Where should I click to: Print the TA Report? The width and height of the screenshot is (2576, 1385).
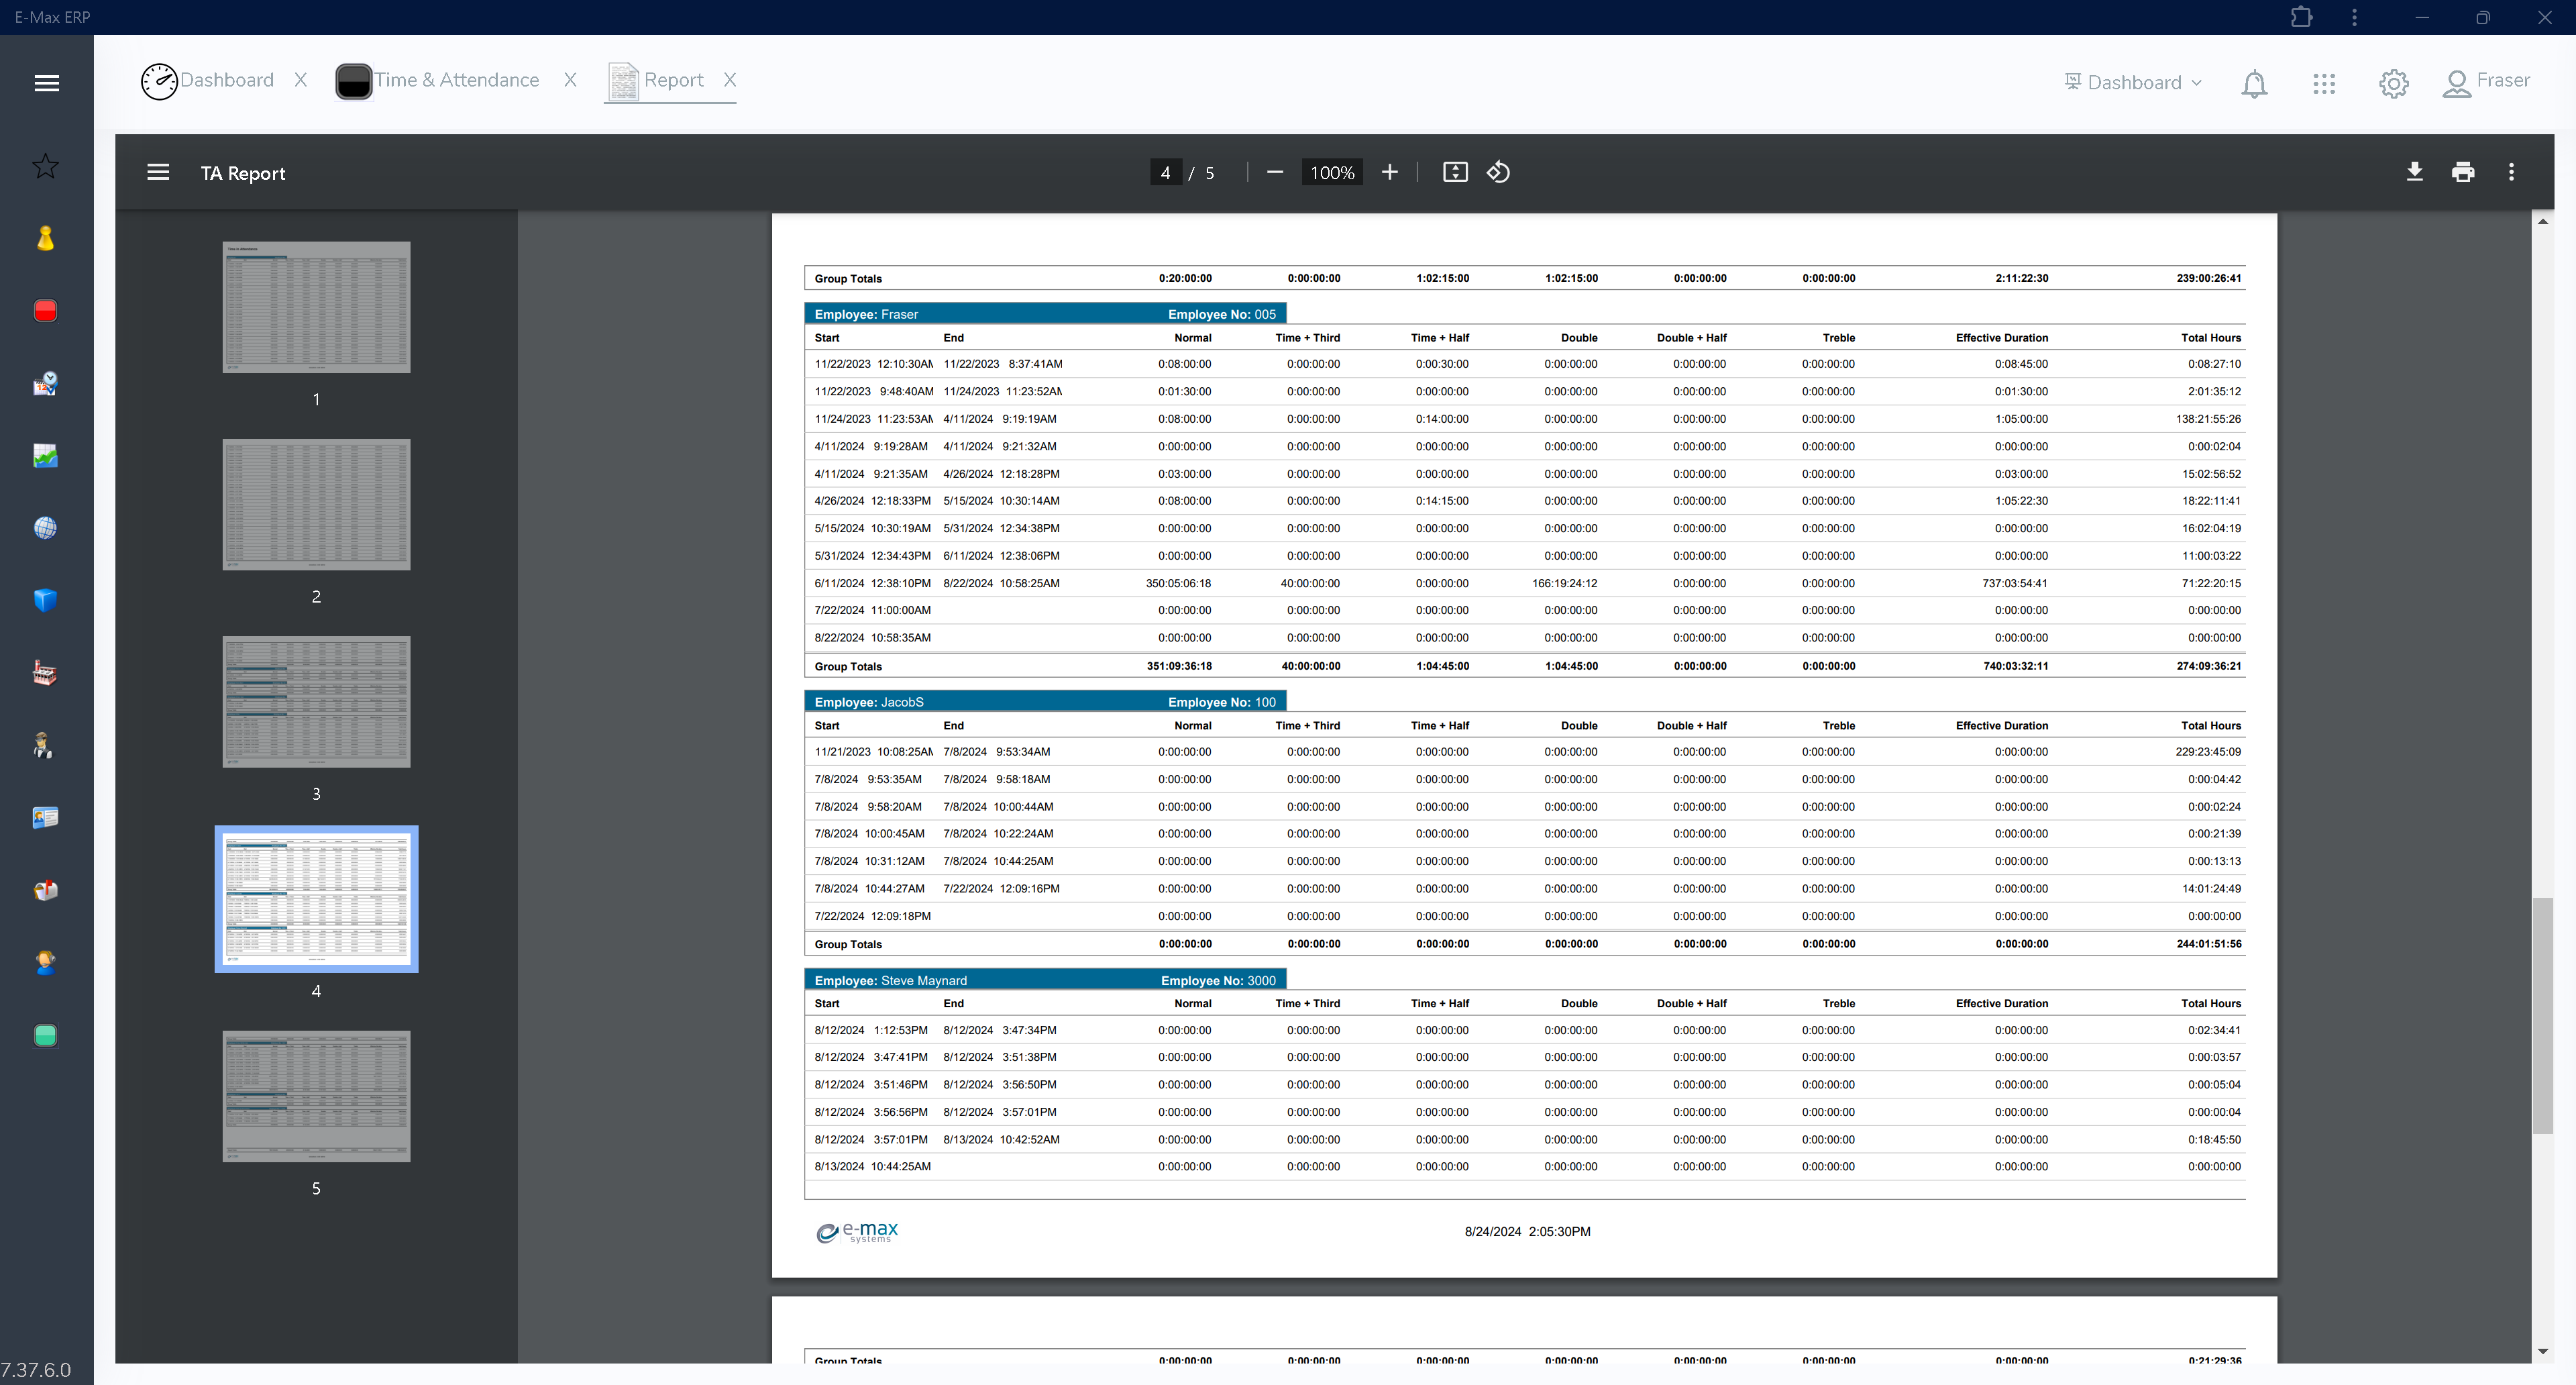2463,172
